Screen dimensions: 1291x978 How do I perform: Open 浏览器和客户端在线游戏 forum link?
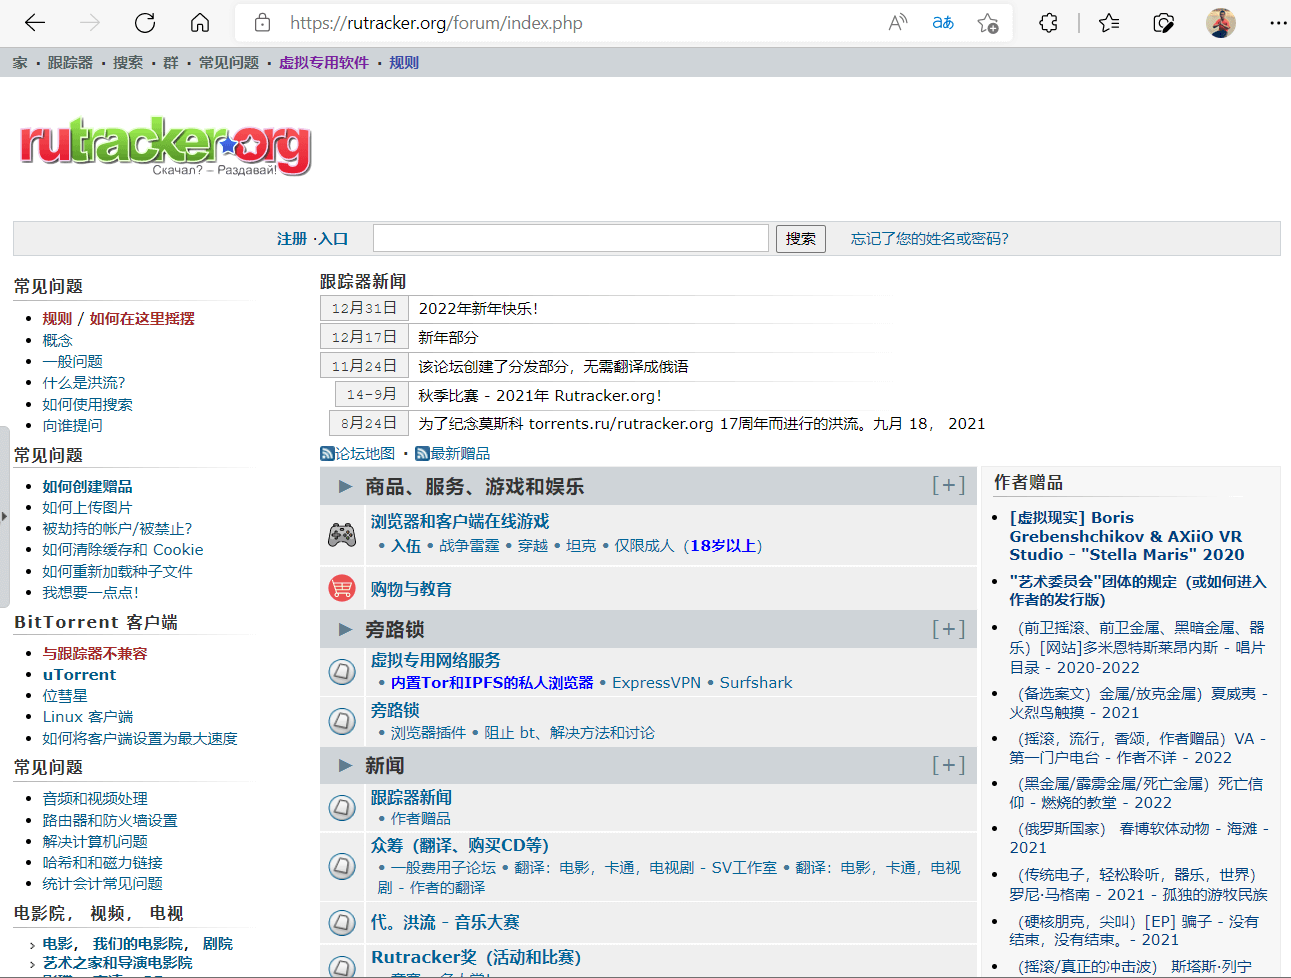(x=460, y=521)
